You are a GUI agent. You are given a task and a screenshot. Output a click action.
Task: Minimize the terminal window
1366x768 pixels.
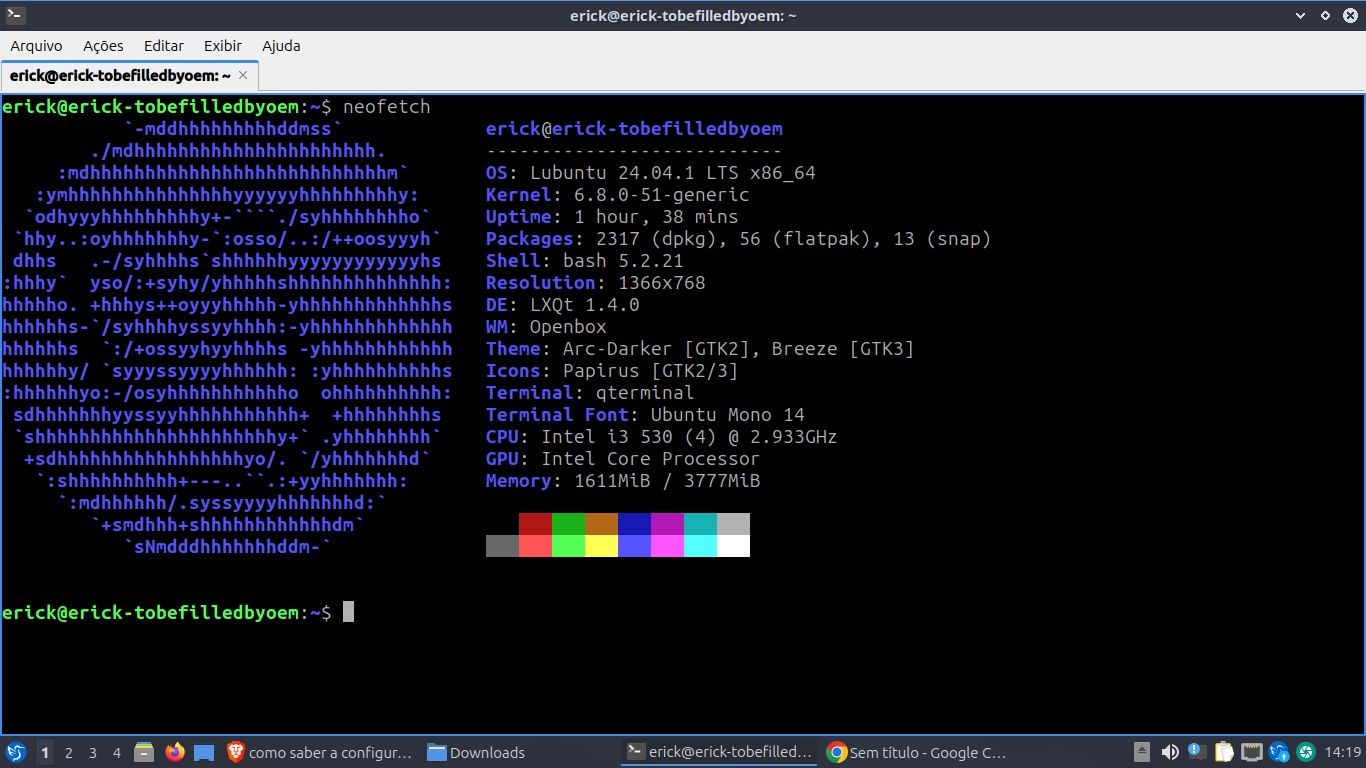tap(1301, 15)
